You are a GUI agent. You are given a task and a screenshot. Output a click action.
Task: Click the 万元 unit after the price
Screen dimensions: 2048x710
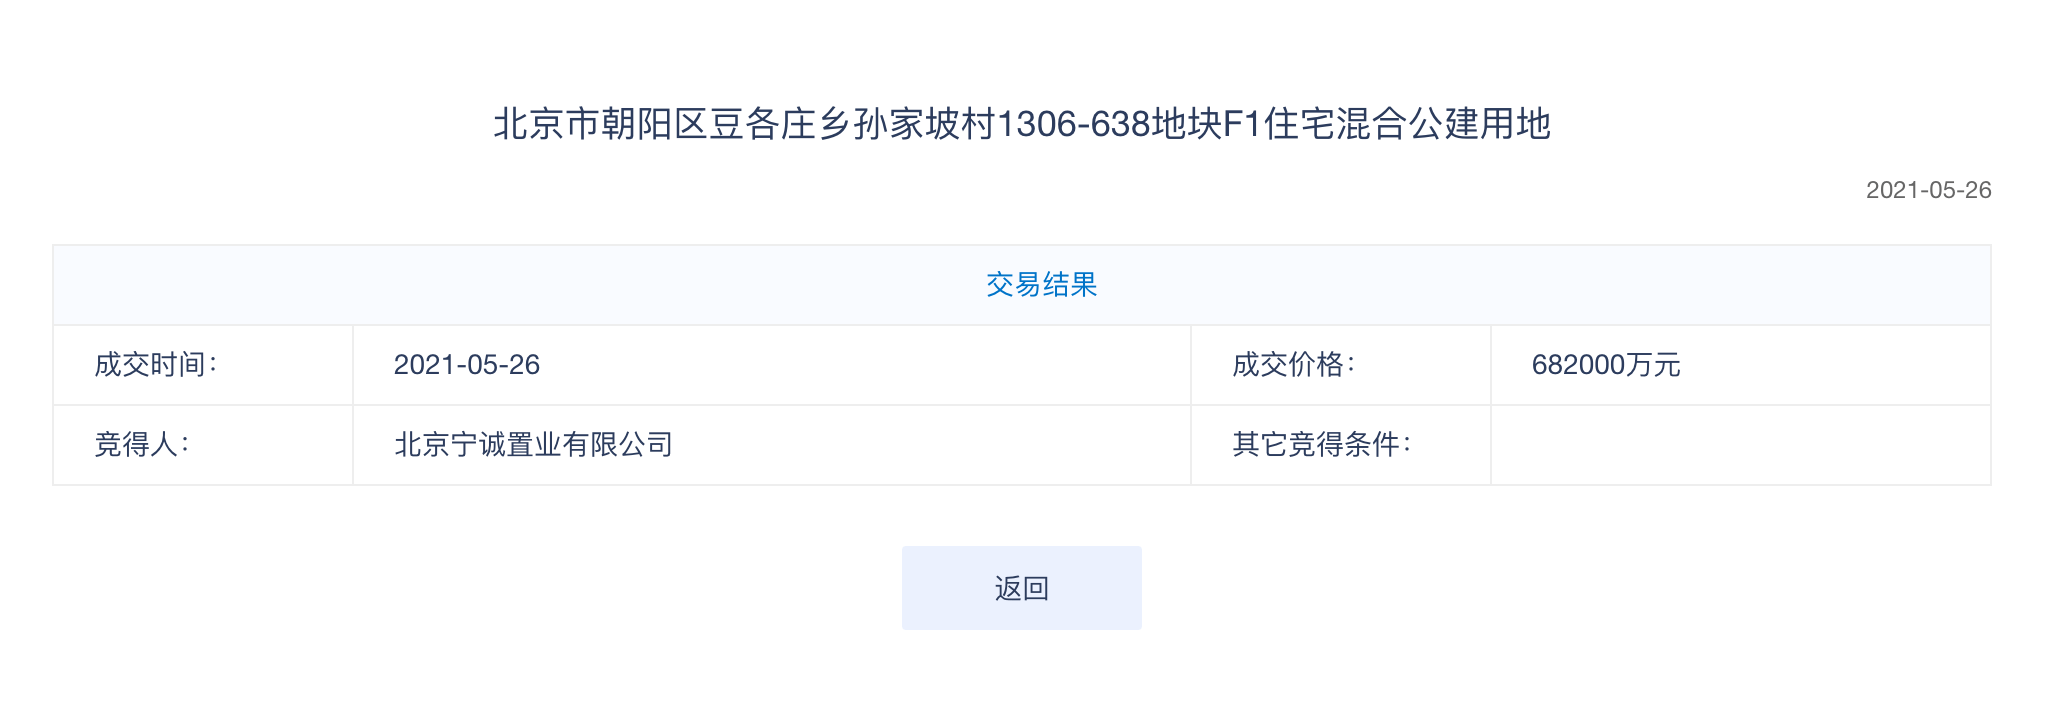[1653, 365]
